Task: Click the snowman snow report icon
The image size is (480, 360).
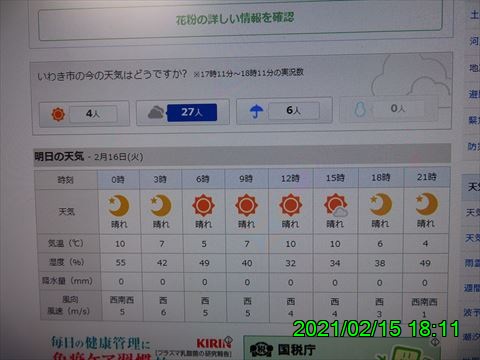Action: 360,109
